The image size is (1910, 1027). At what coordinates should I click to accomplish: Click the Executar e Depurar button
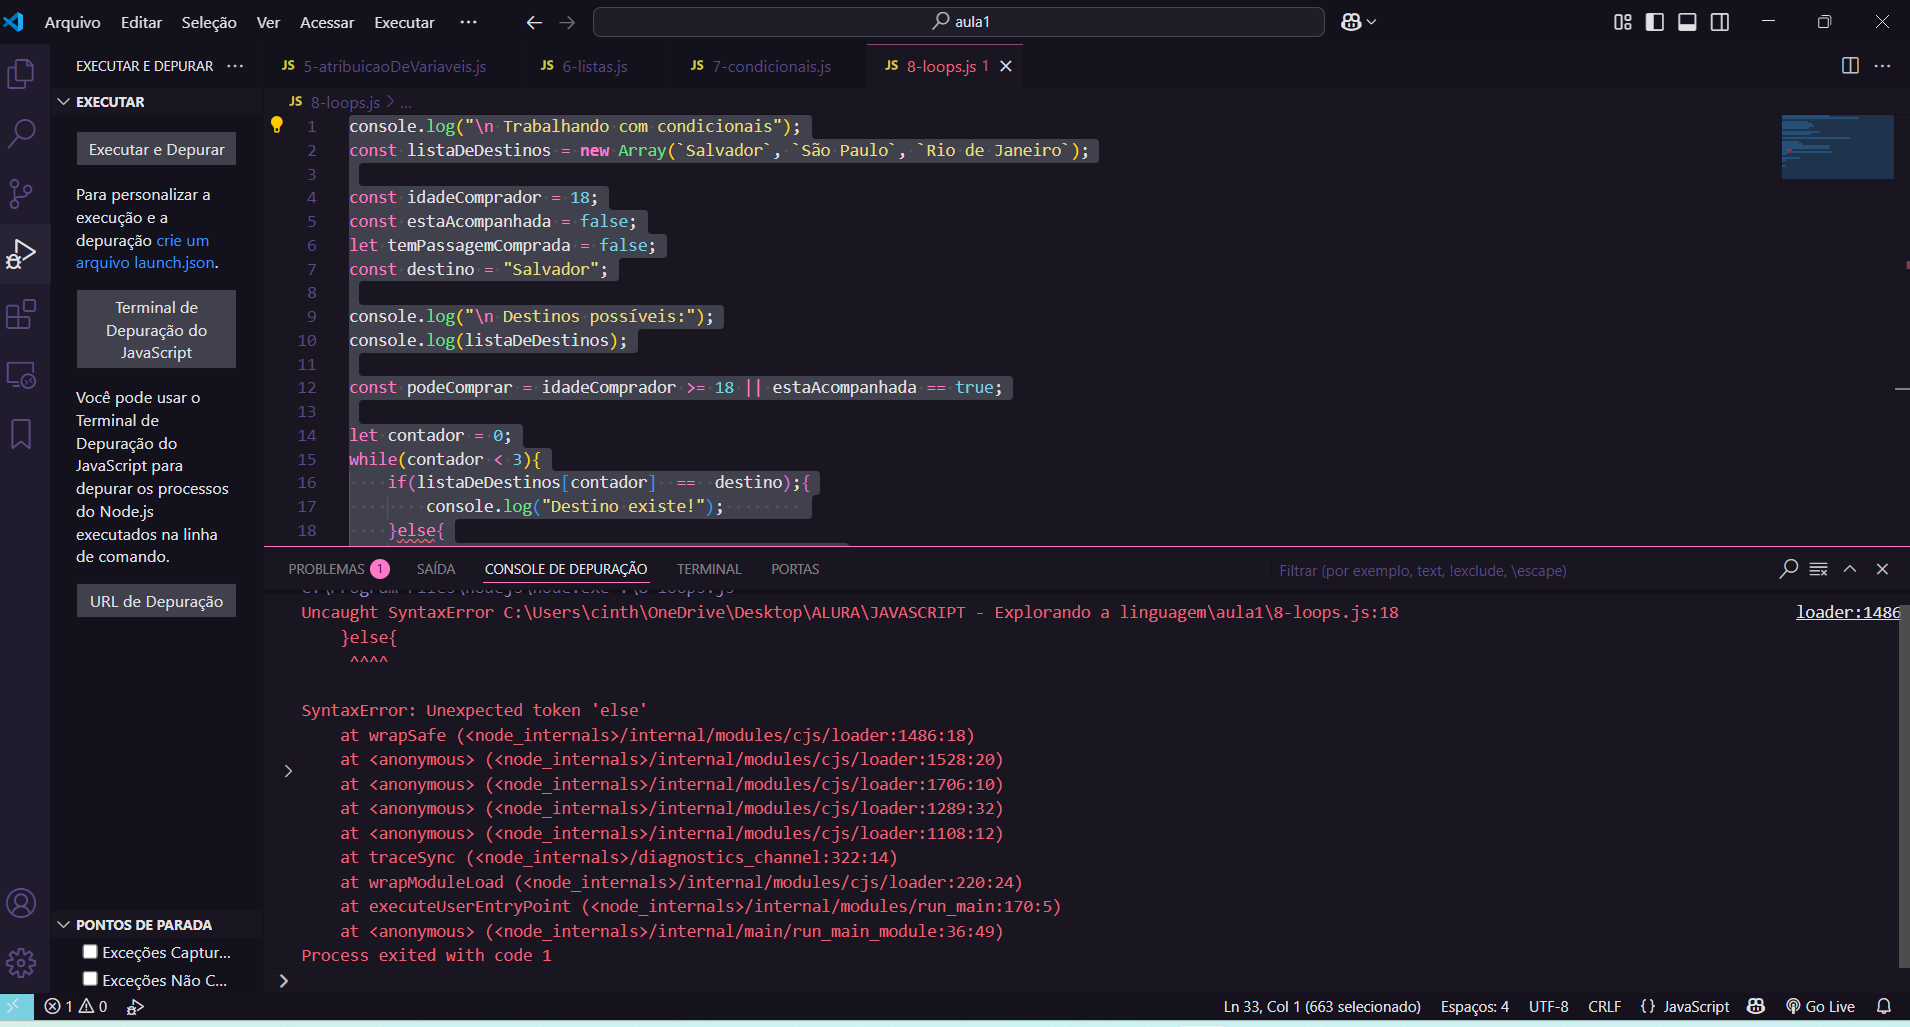[x=156, y=149]
